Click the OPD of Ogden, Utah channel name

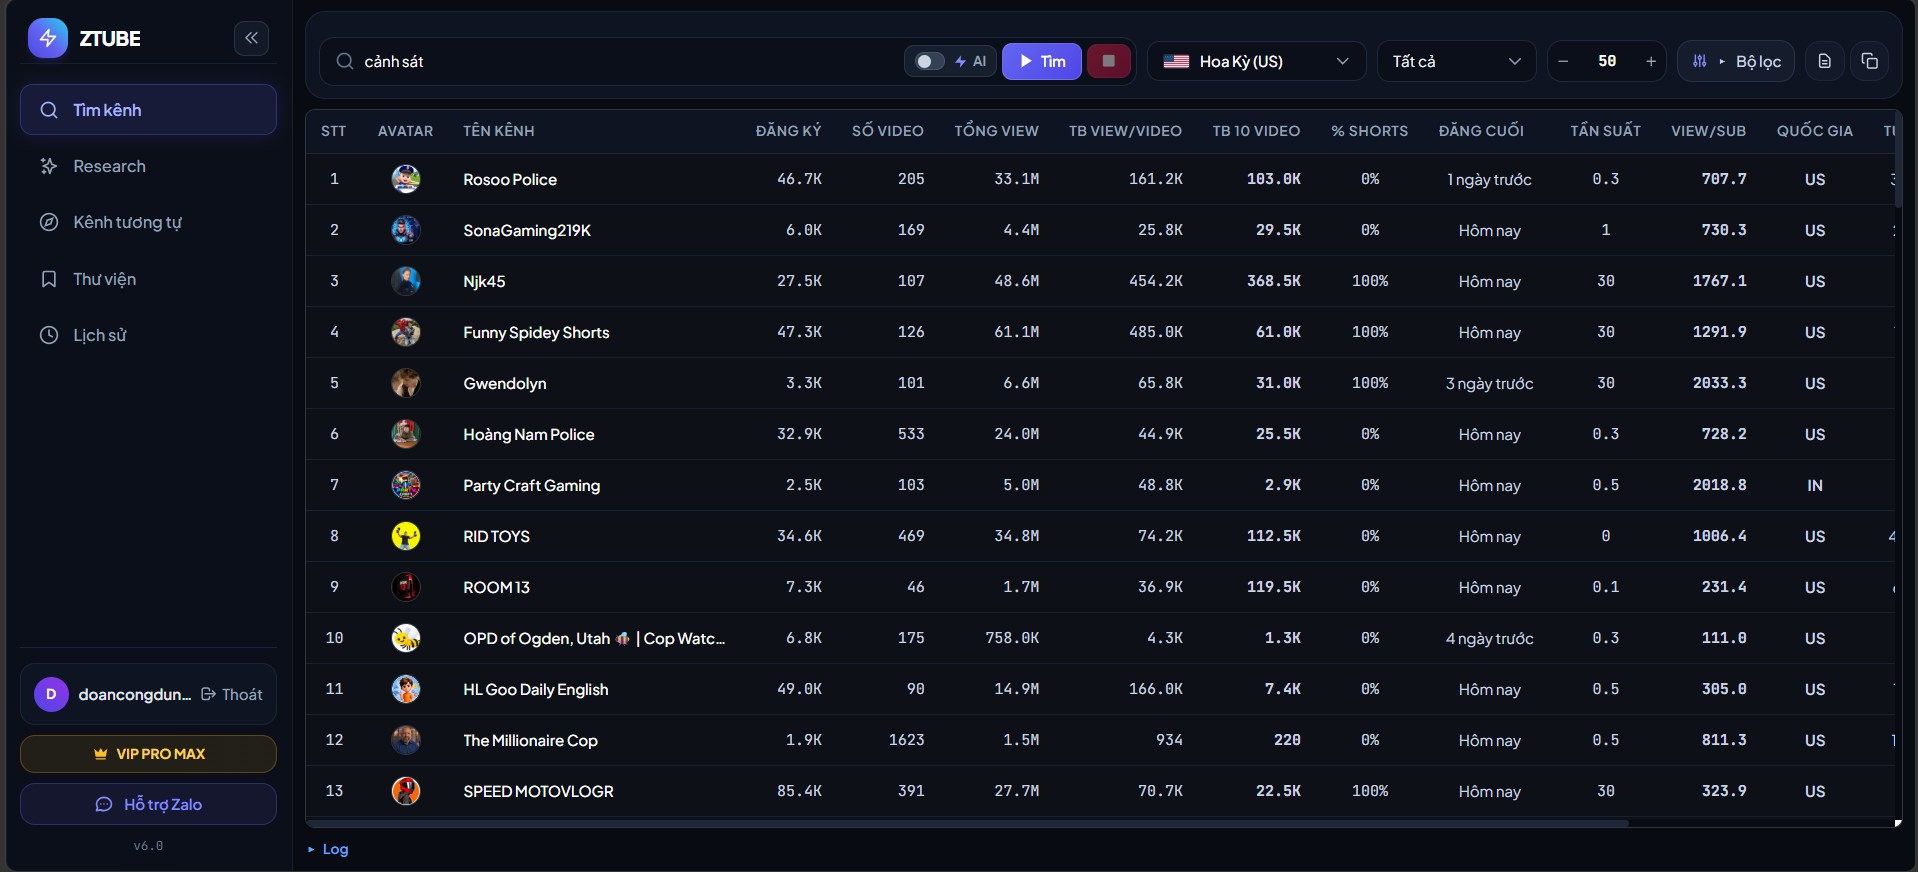(x=594, y=638)
